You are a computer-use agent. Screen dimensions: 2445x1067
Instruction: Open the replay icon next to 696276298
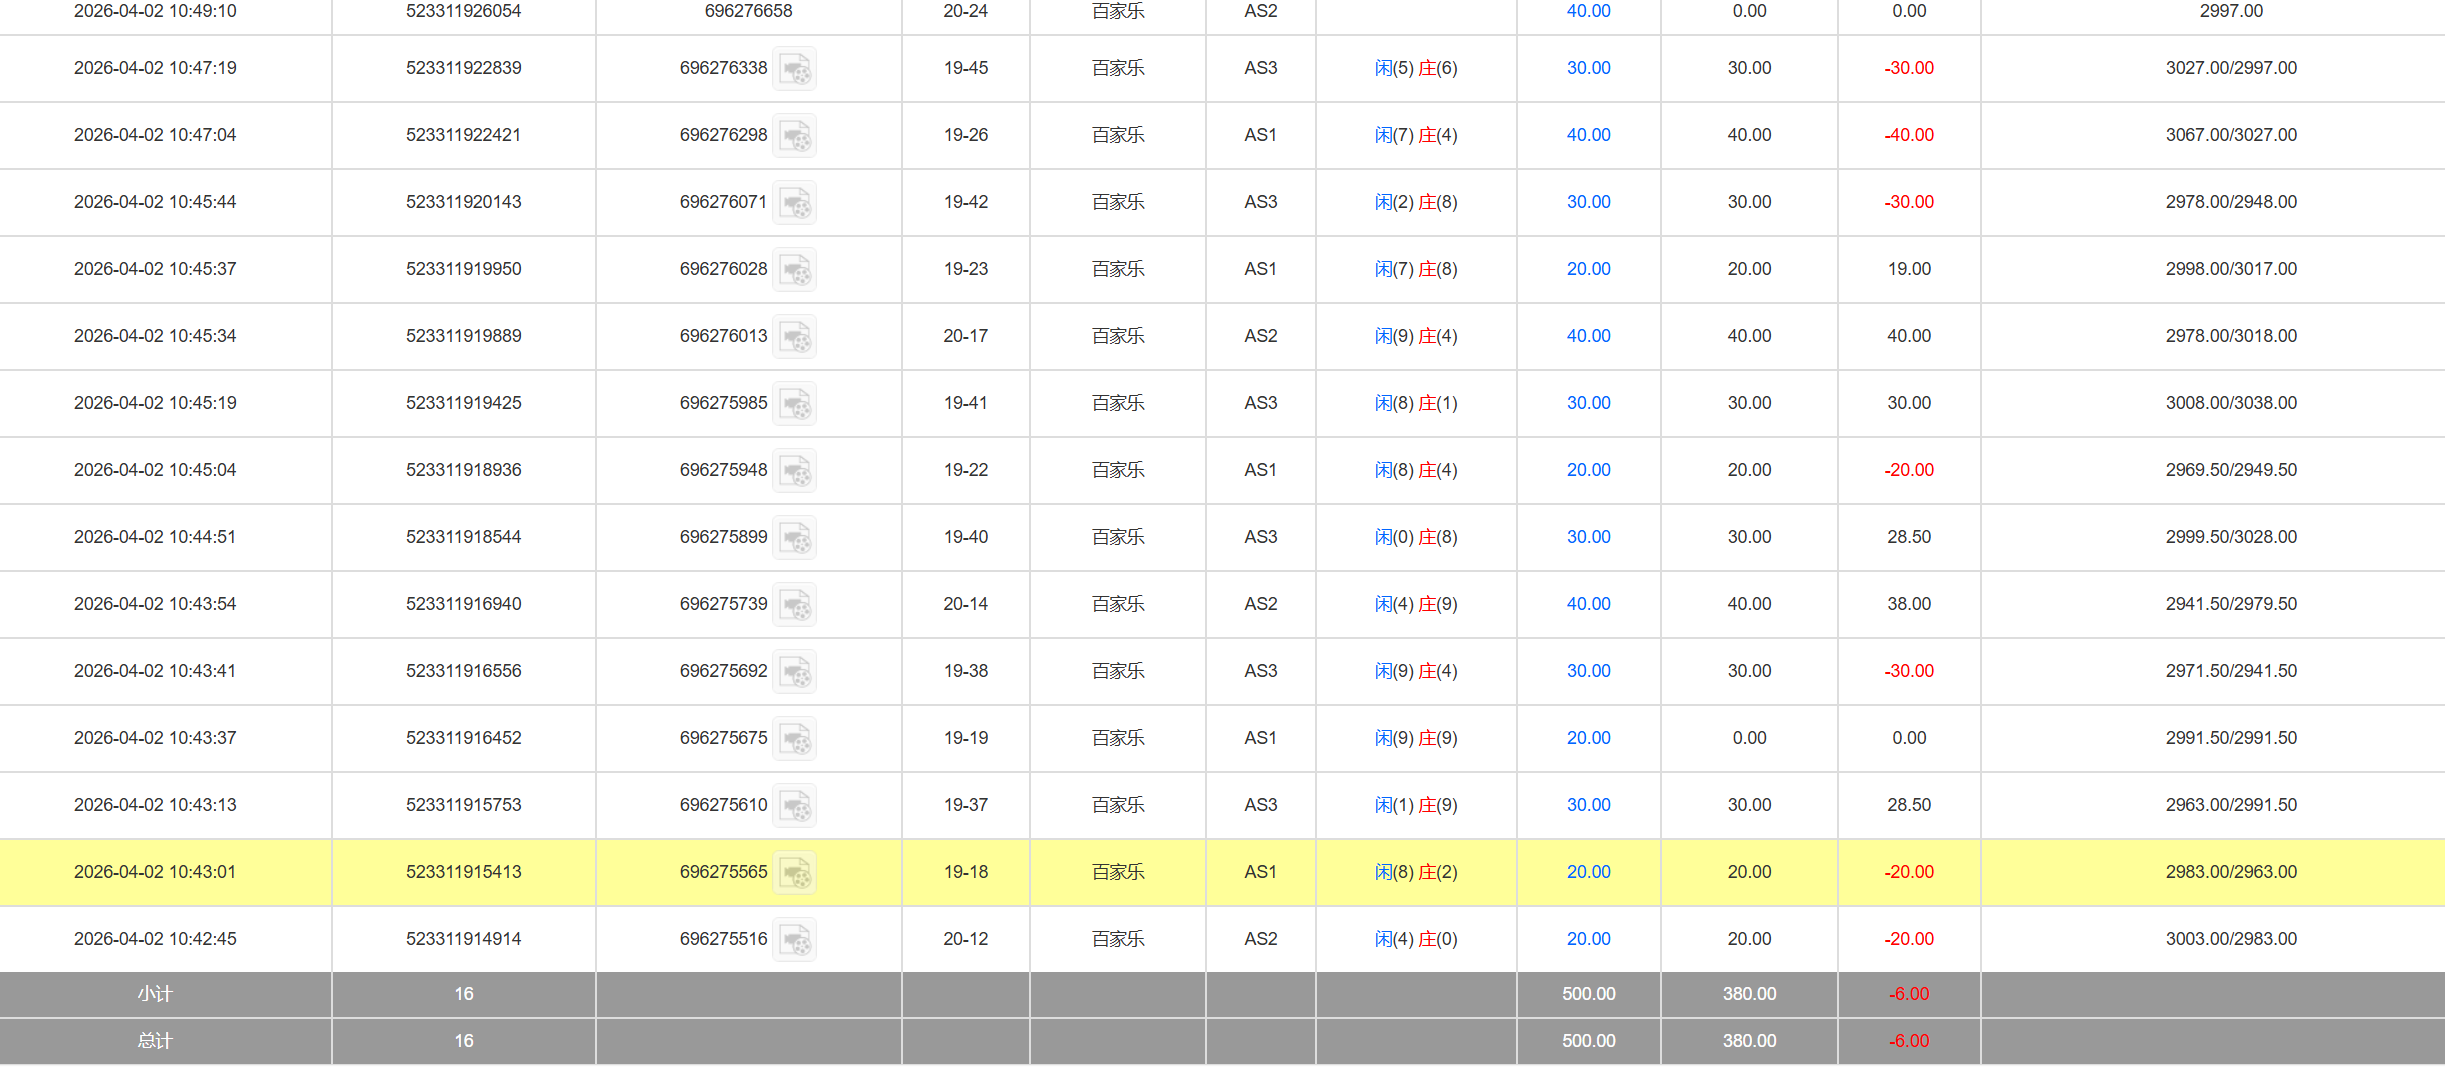tap(796, 136)
